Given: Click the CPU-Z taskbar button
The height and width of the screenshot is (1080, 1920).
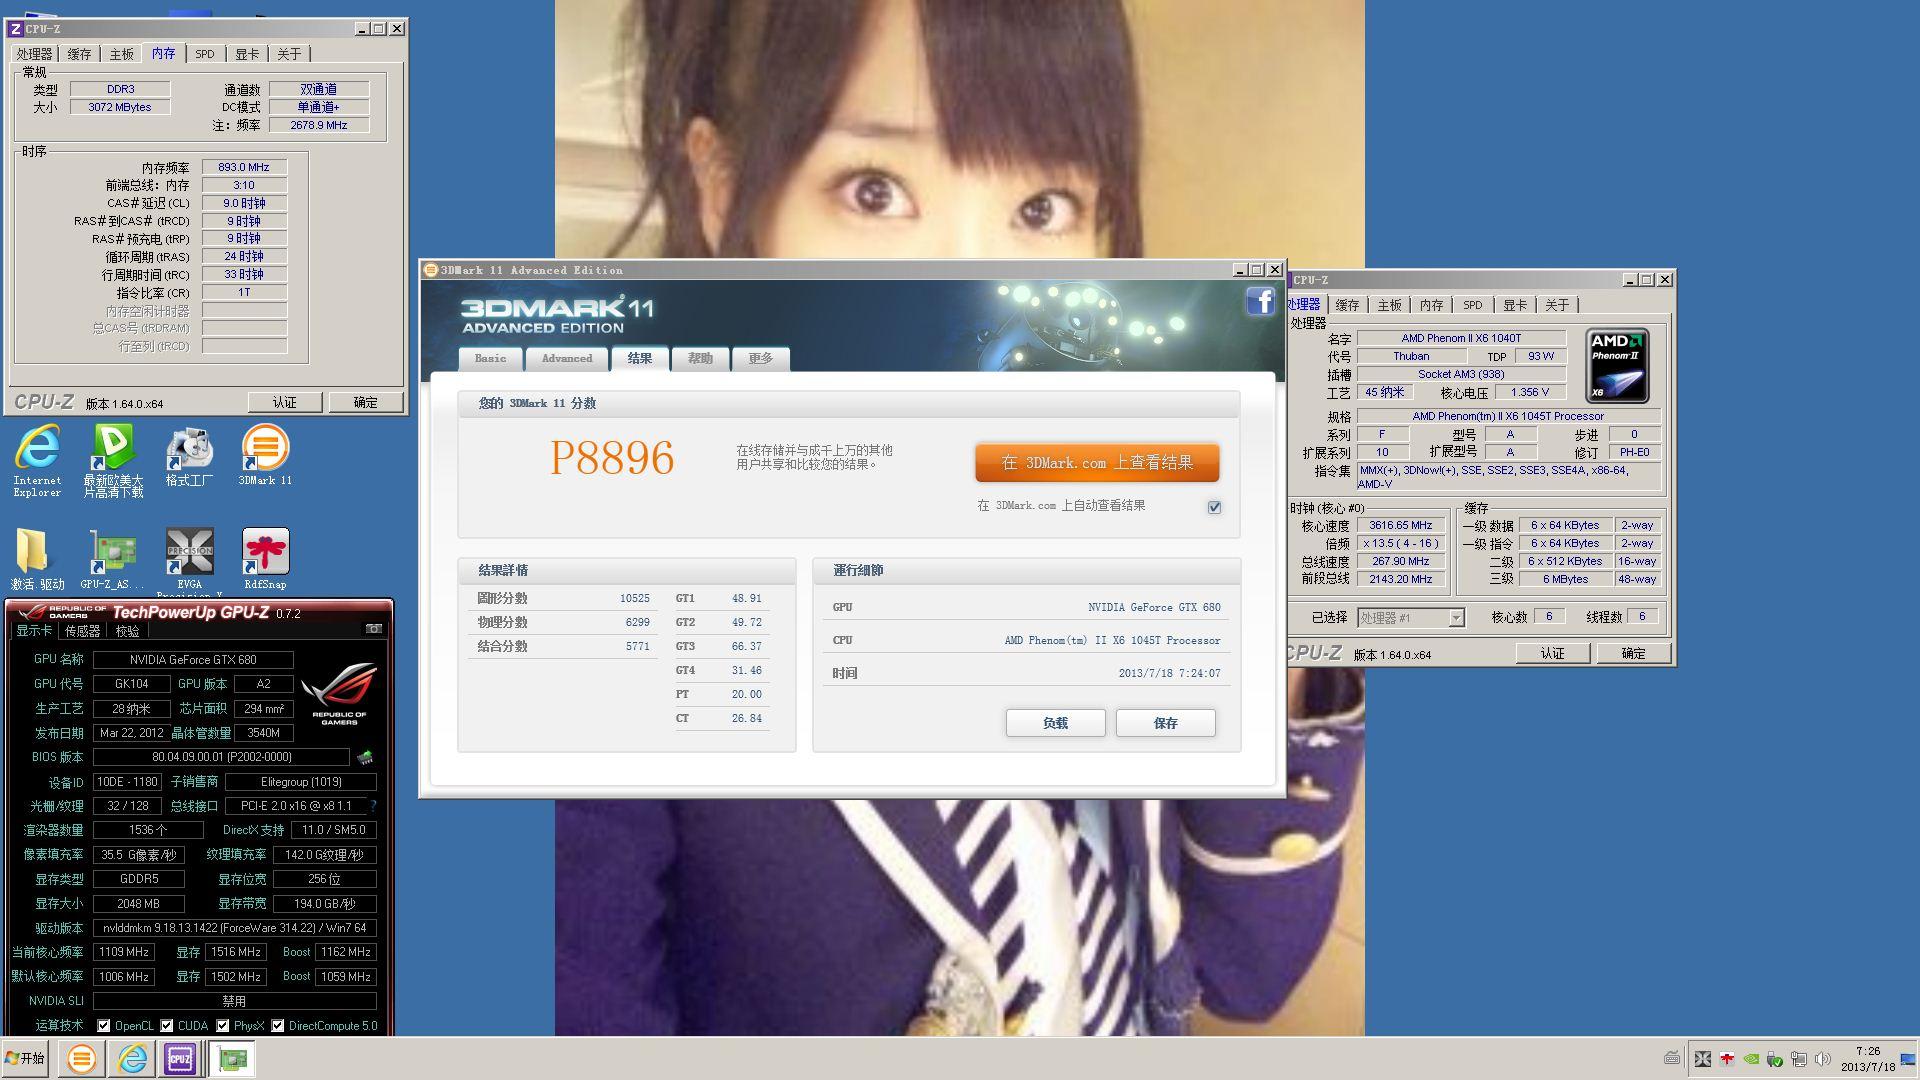Looking at the screenshot, I should pos(180,1059).
